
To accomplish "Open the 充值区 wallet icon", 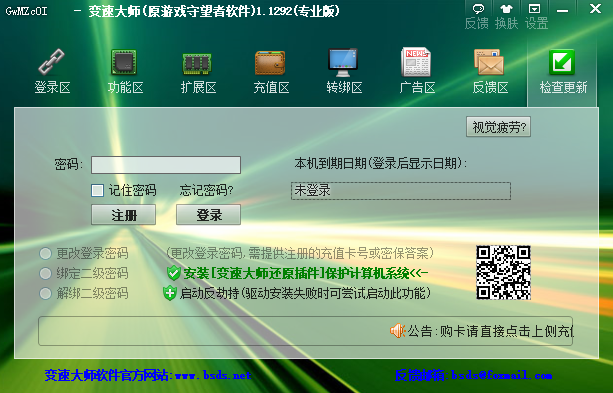I will tap(270, 63).
